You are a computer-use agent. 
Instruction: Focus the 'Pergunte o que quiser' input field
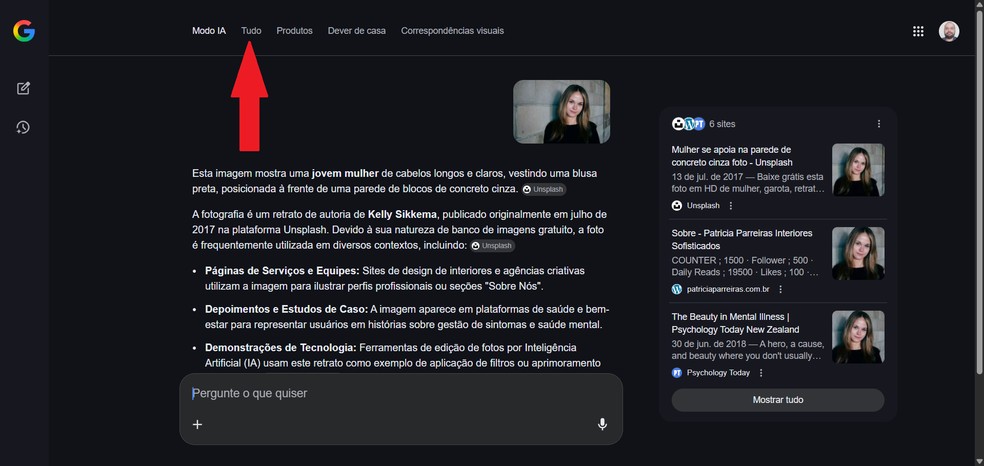pyautogui.click(x=401, y=394)
